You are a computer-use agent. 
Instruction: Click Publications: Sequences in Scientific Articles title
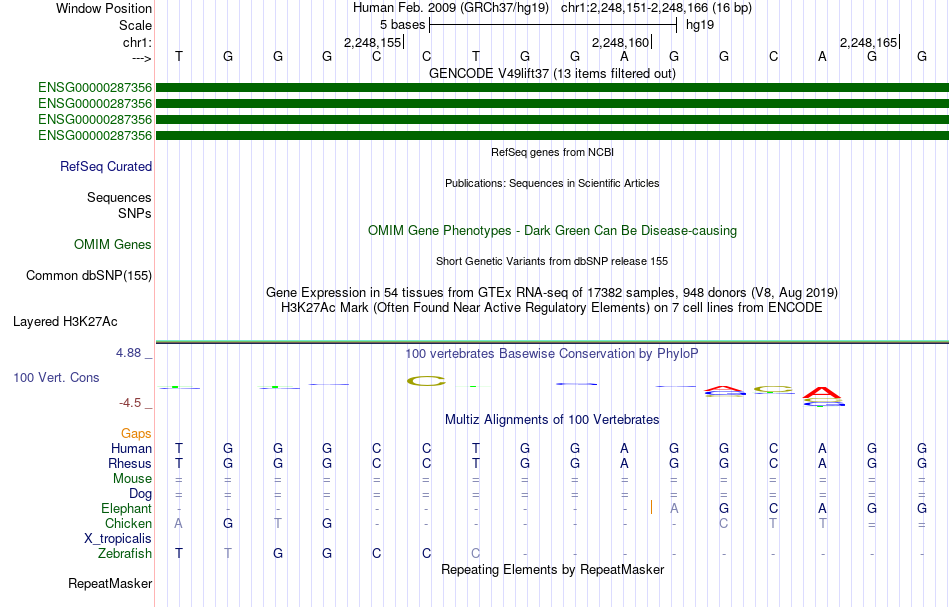click(x=552, y=184)
